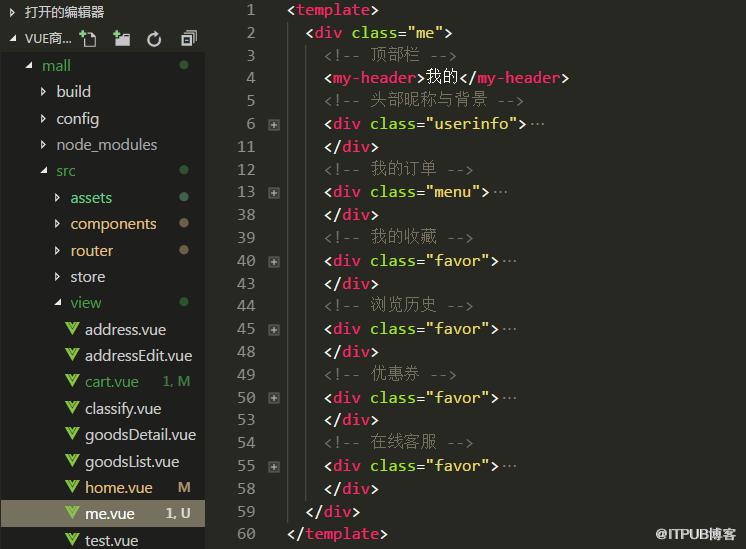Select the components folder name
Screen dimensions: 746x549
tap(113, 225)
